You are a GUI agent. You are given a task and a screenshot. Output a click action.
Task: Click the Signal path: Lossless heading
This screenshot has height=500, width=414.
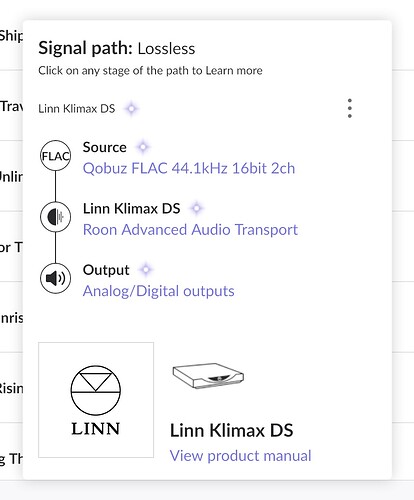pyautogui.click(x=117, y=48)
